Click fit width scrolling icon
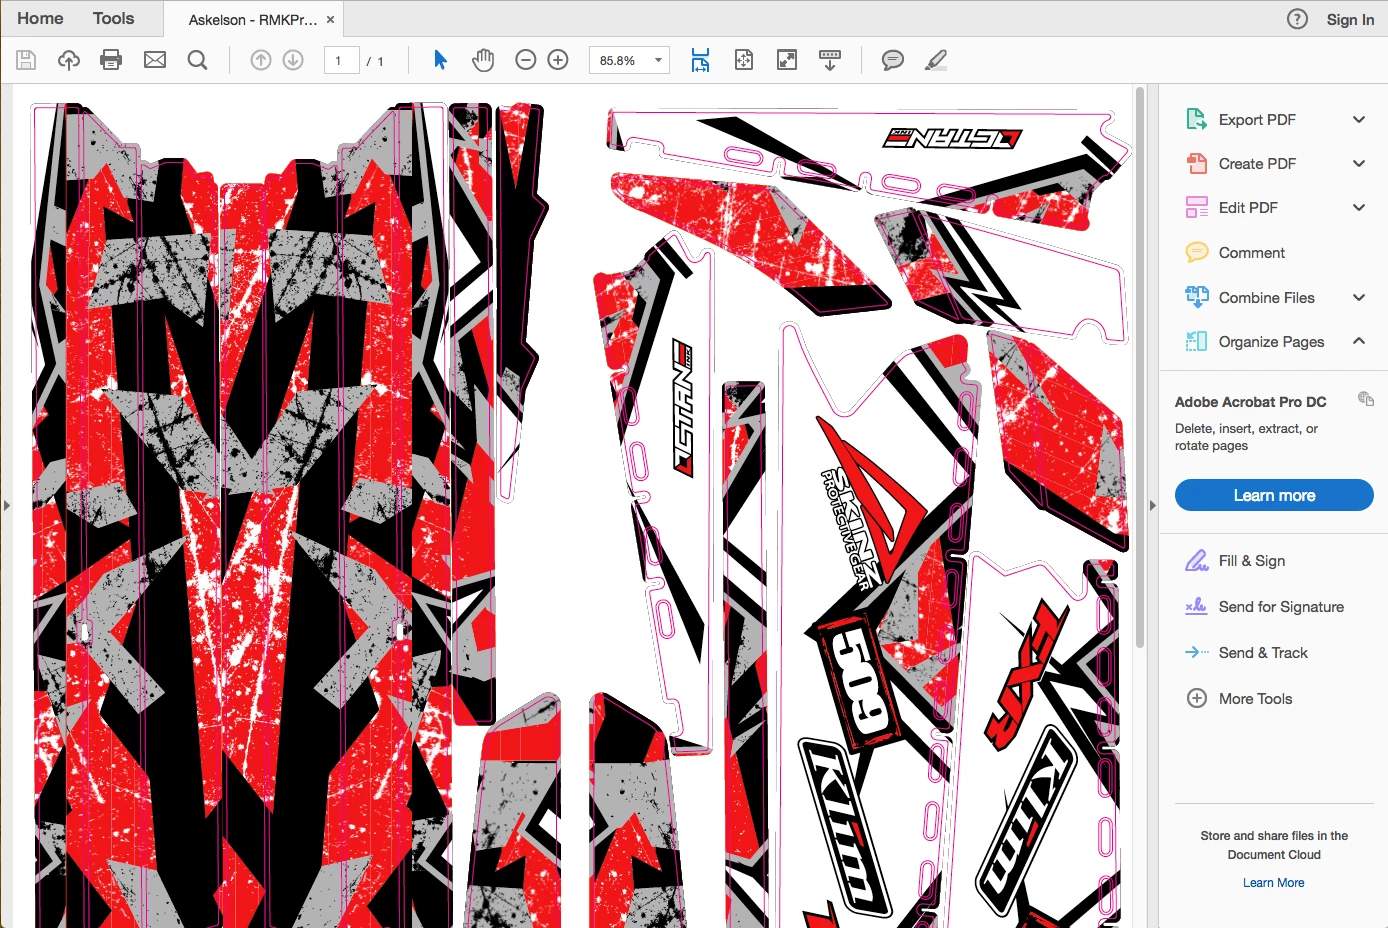This screenshot has height=928, width=1388. [x=700, y=60]
